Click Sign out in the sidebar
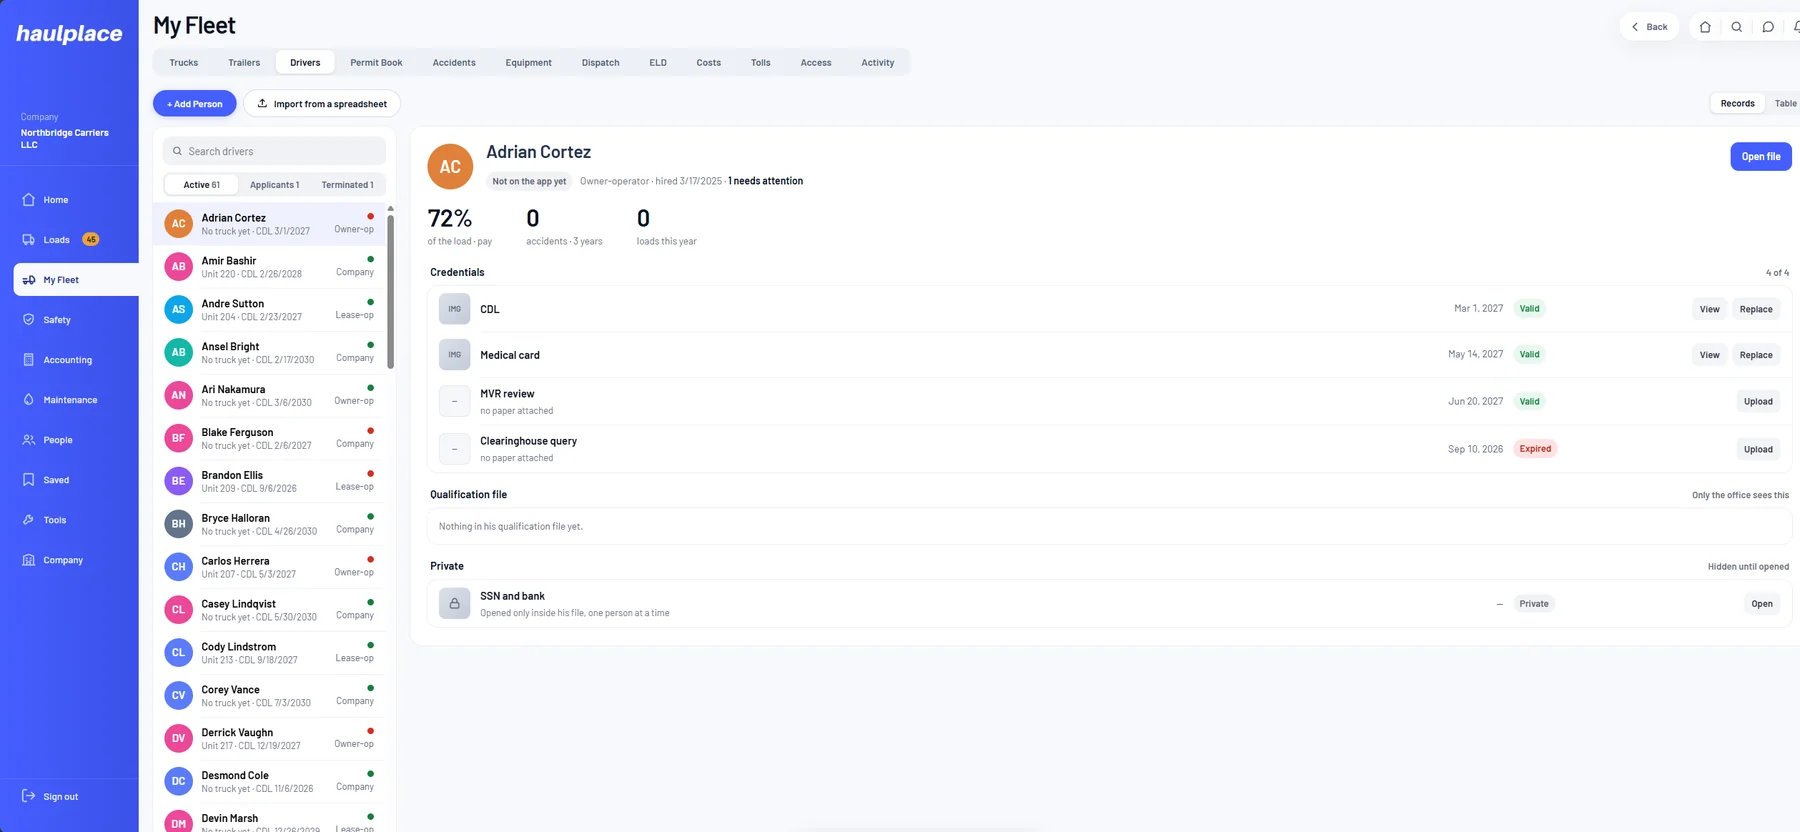This screenshot has height=832, width=1800. tap(50, 797)
